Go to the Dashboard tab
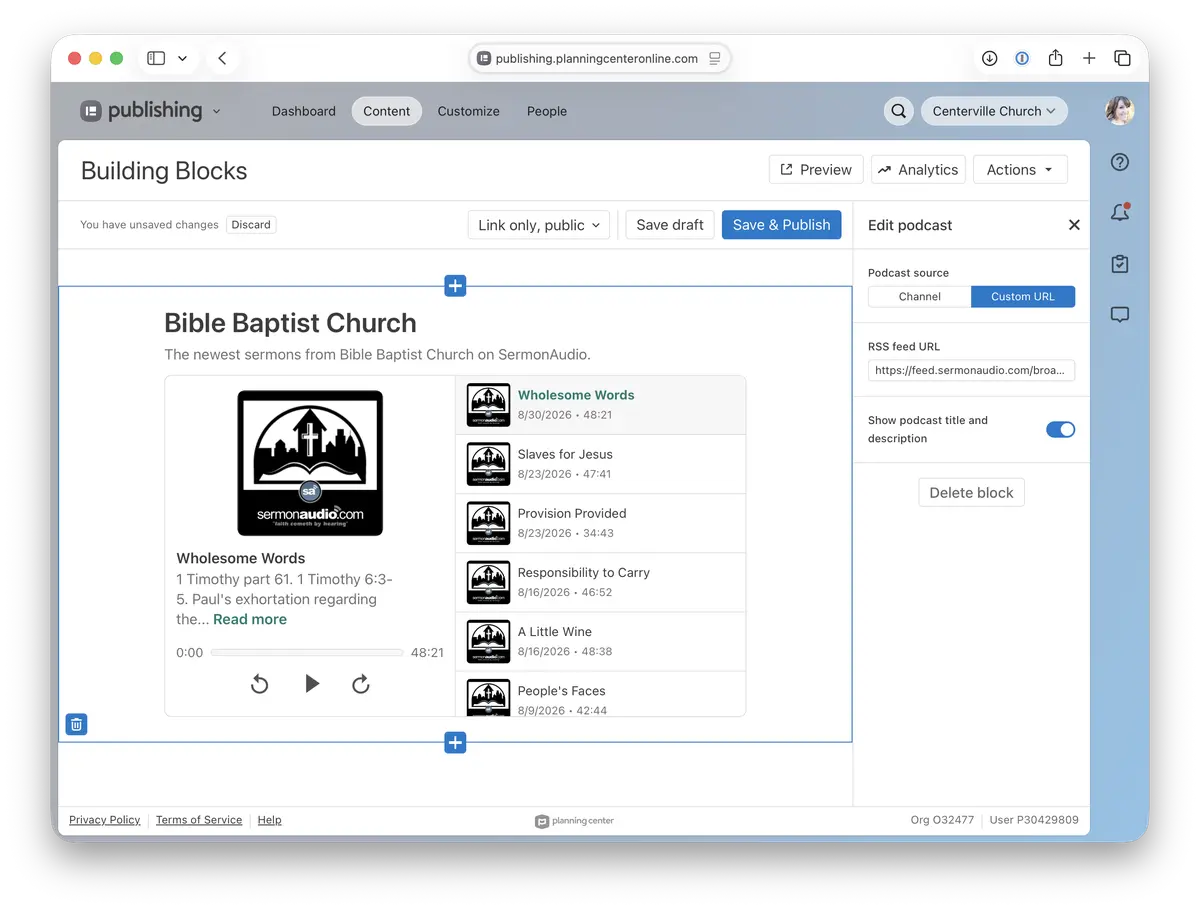The image size is (1200, 910). pyautogui.click(x=304, y=111)
